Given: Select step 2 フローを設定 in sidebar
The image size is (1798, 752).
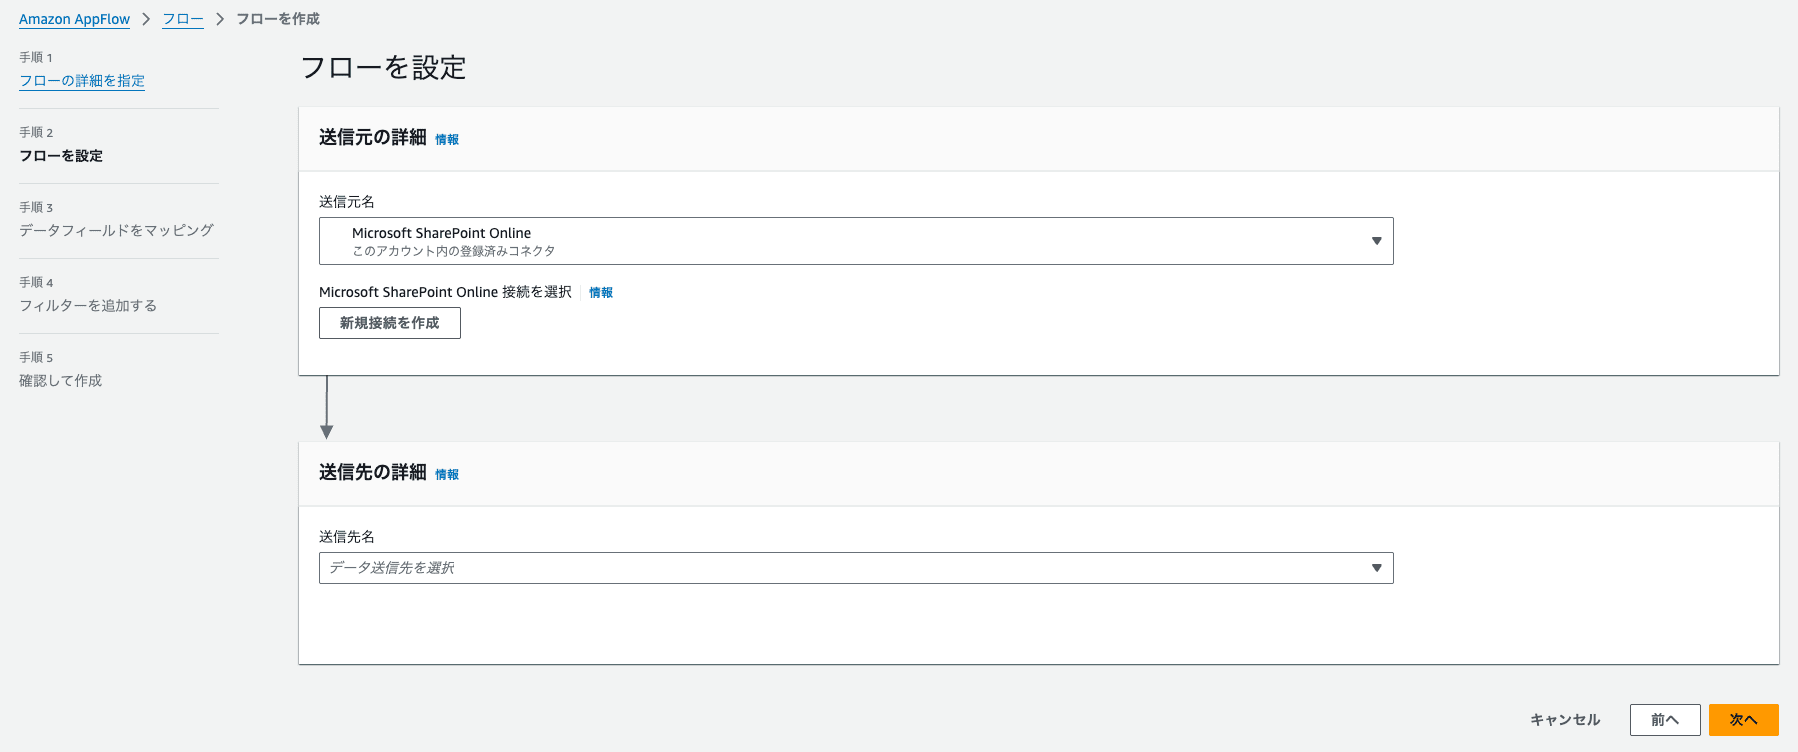Looking at the screenshot, I should (61, 156).
